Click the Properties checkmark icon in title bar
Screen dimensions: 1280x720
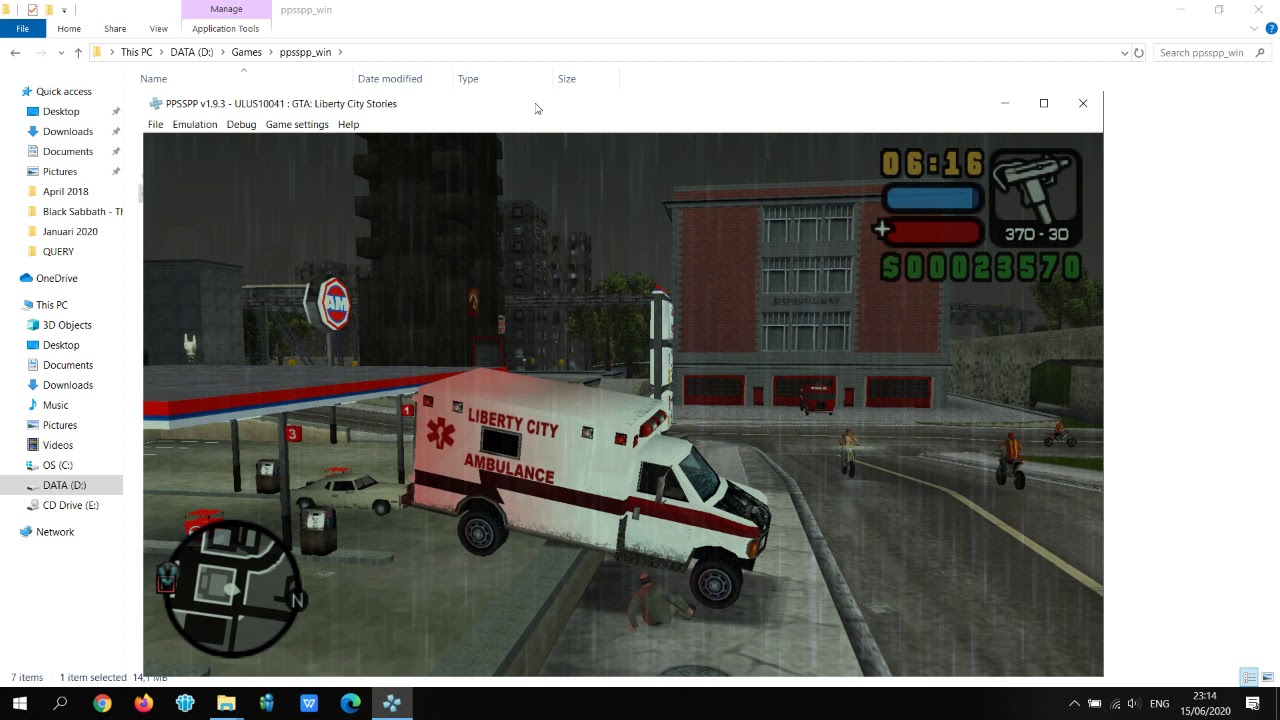point(32,10)
